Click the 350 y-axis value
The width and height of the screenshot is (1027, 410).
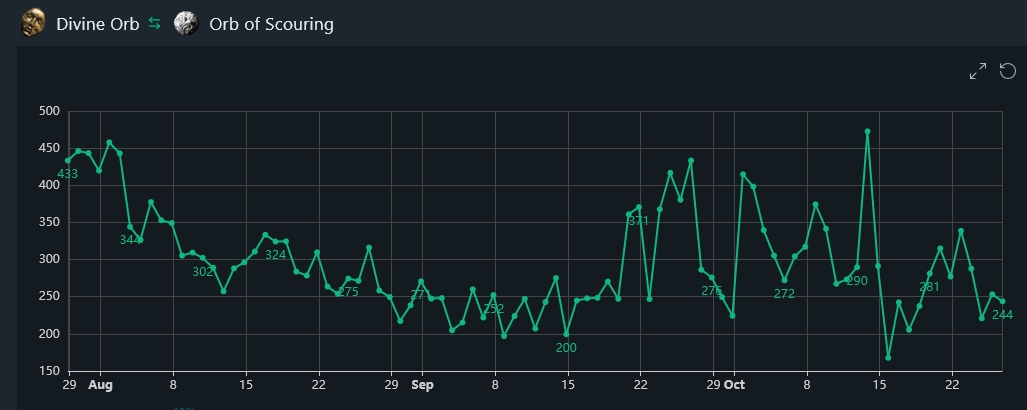(50, 223)
